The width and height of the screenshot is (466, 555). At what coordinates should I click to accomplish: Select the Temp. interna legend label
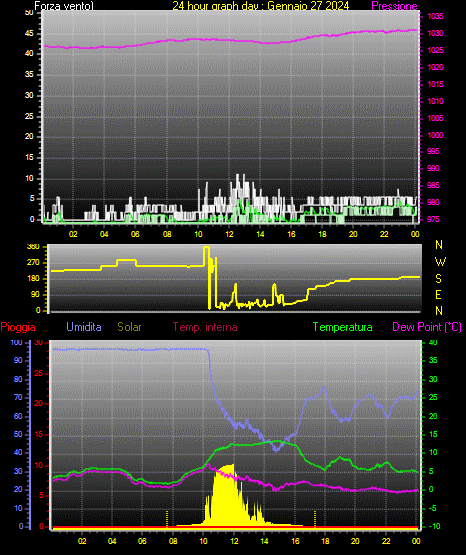[x=205, y=327]
